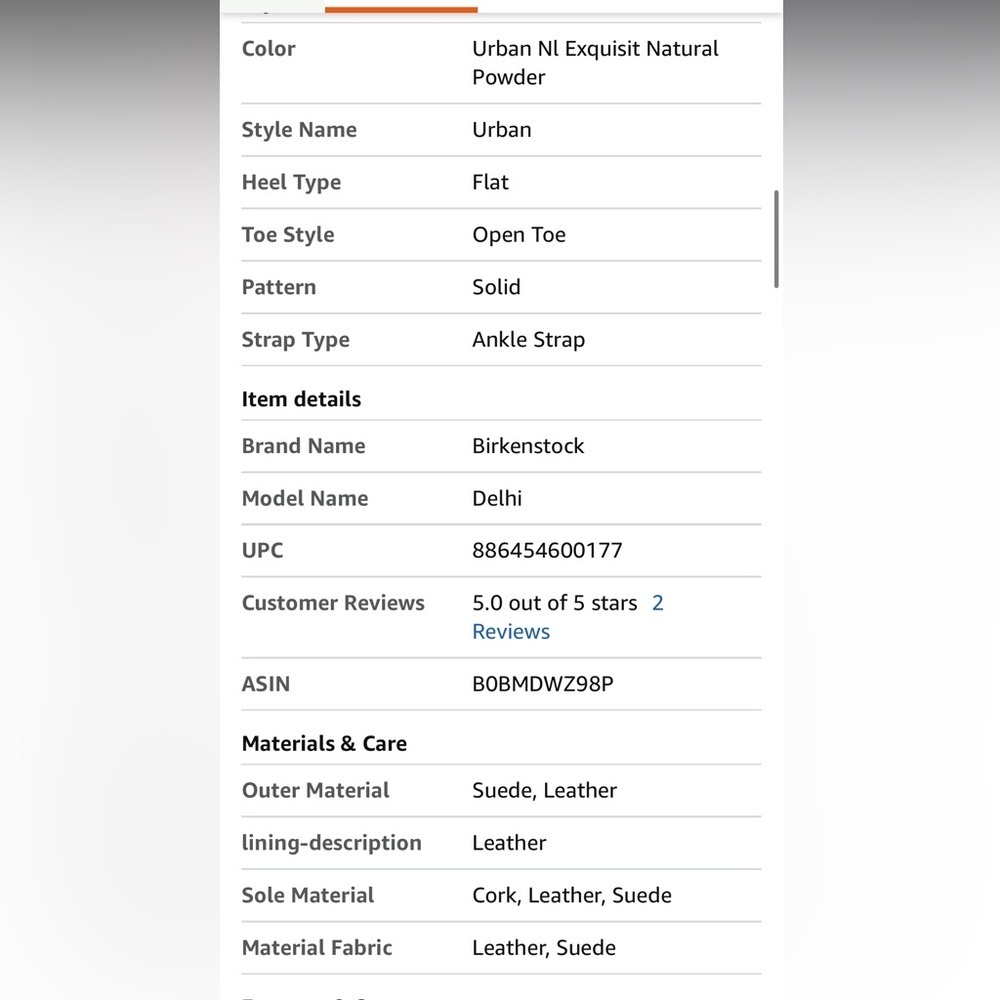Click the Outer Material value Suede, Leather

point(544,790)
